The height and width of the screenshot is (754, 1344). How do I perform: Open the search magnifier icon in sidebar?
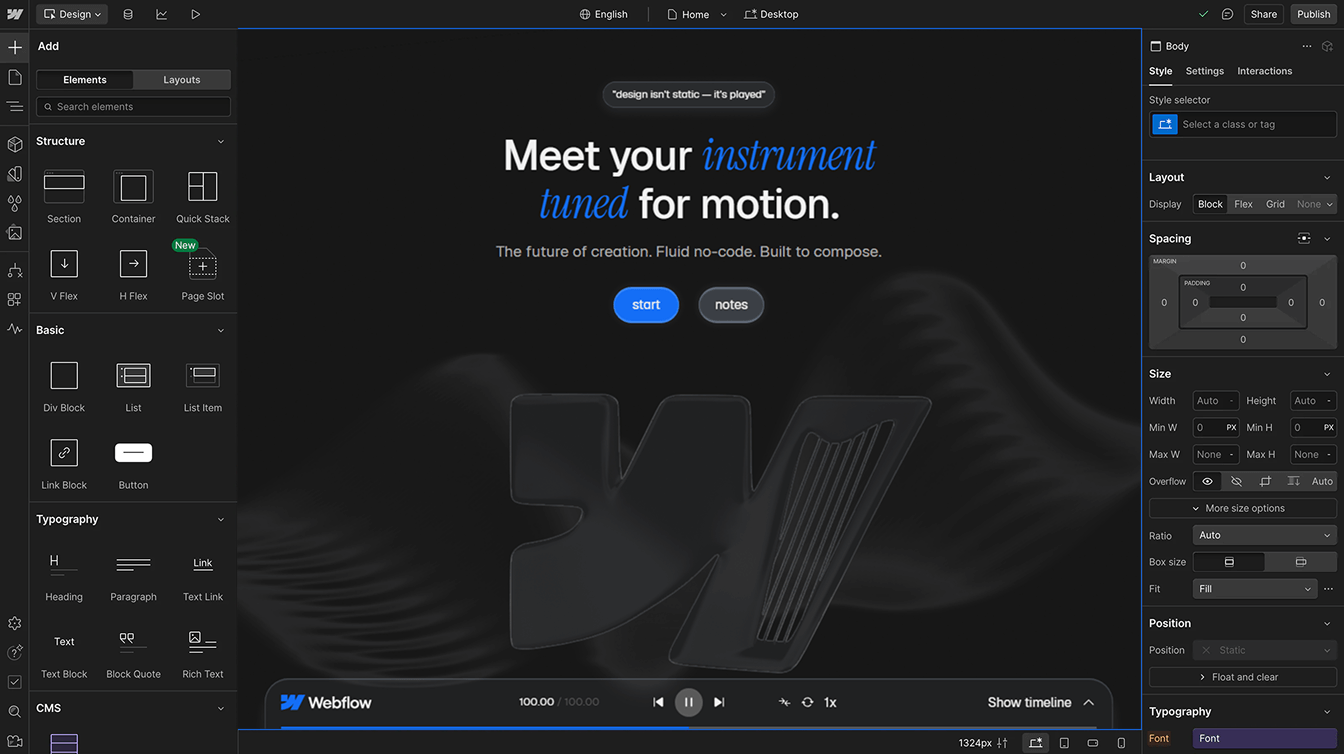[x=14, y=712]
